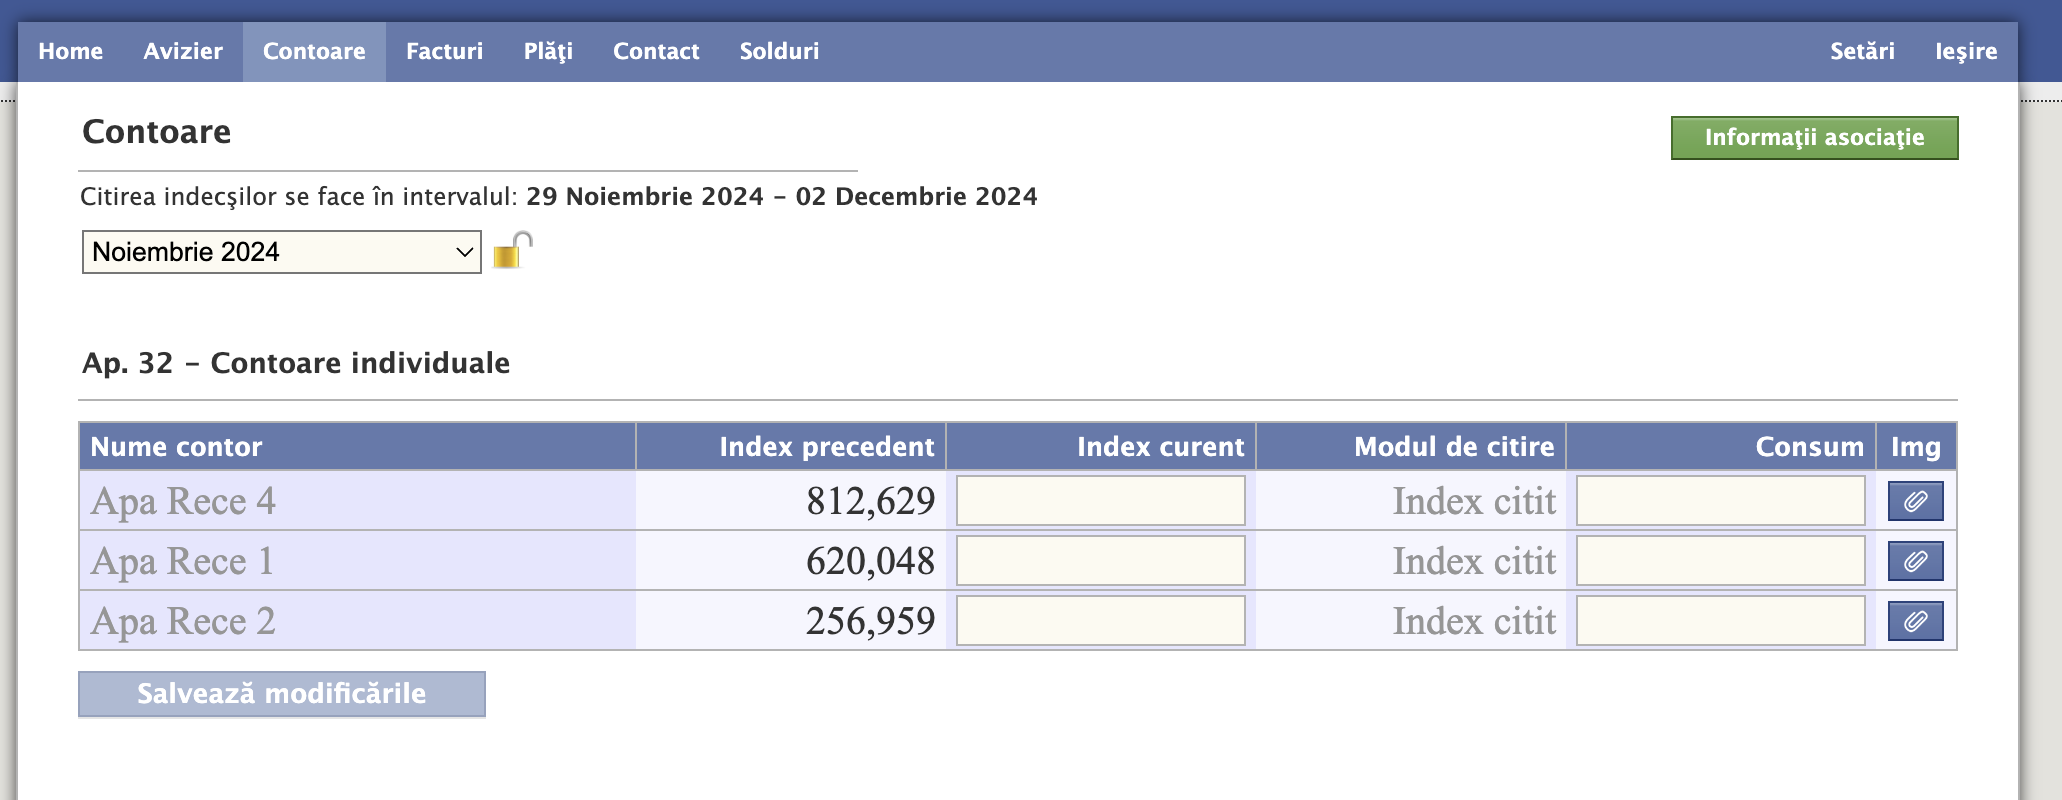Click the paperclip attach icon for Apa Rece 4
Viewport: 2062px width, 800px height.
(1915, 501)
